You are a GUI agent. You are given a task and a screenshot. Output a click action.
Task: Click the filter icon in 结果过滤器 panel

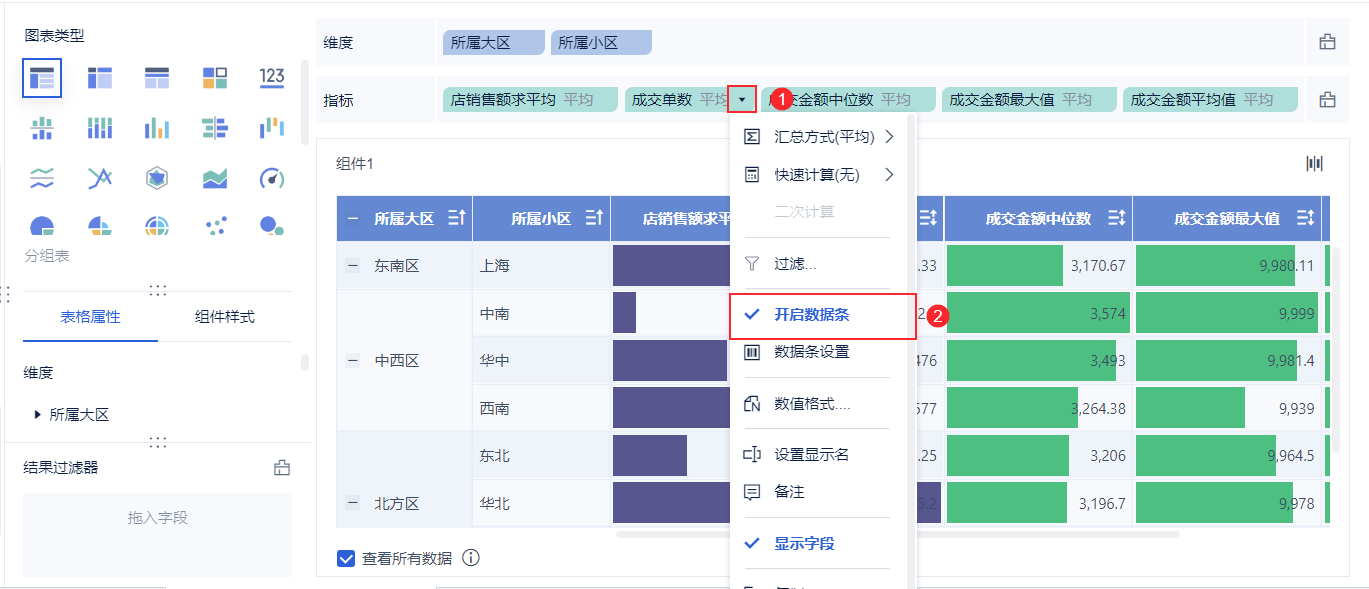click(x=281, y=467)
